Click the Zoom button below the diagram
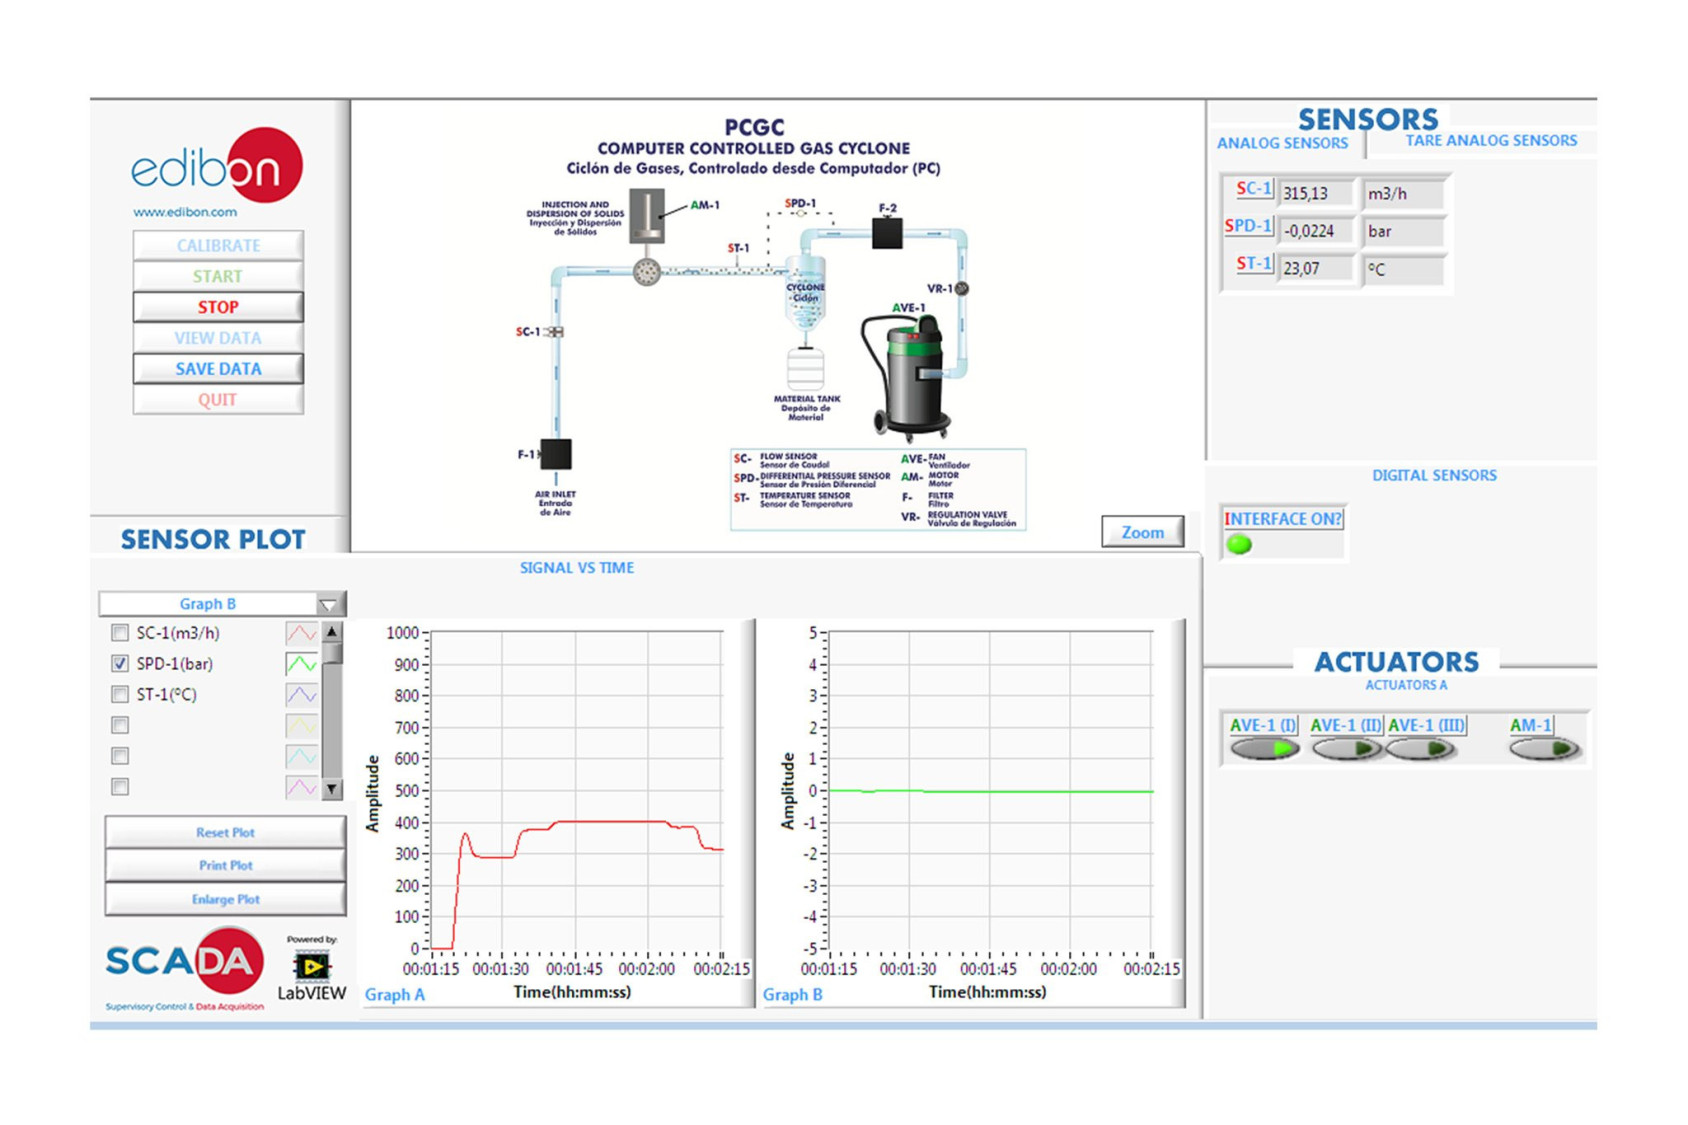1688x1125 pixels. [x=1141, y=532]
